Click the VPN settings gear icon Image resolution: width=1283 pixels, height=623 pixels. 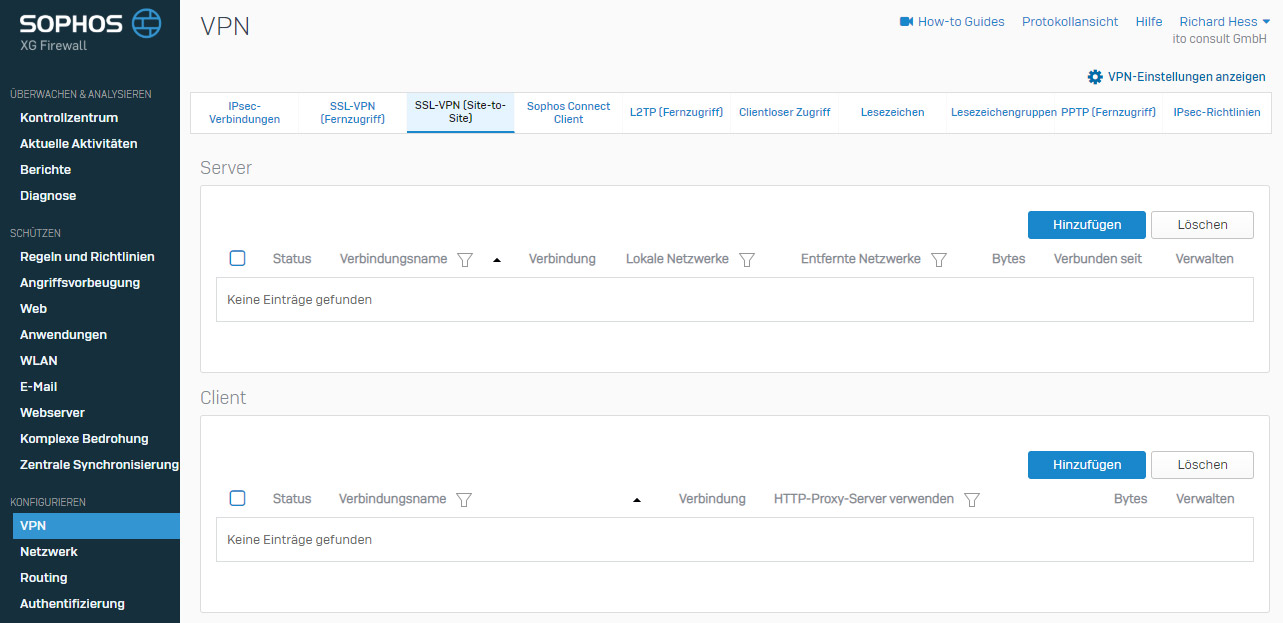(1094, 77)
